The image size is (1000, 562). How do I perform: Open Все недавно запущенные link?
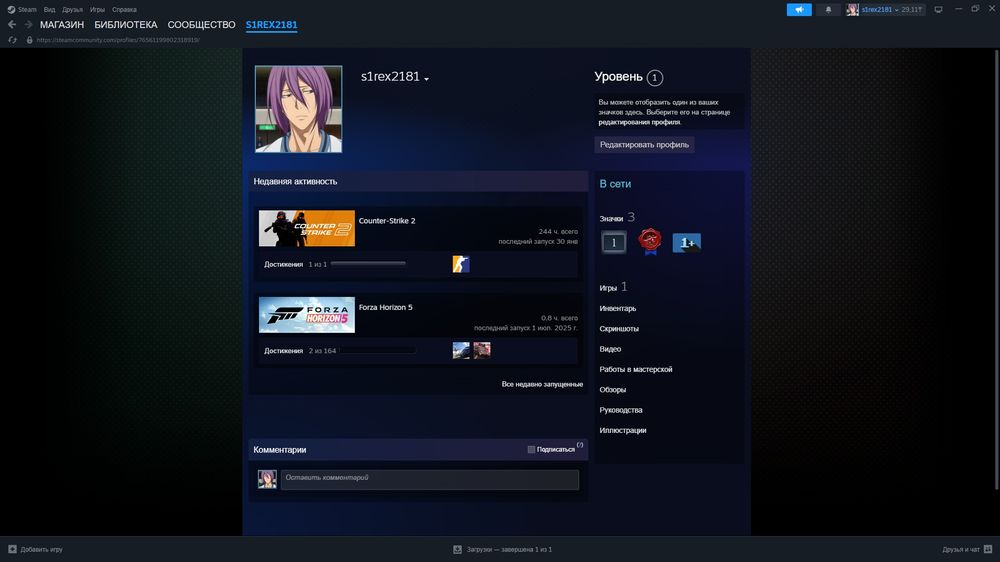542,384
